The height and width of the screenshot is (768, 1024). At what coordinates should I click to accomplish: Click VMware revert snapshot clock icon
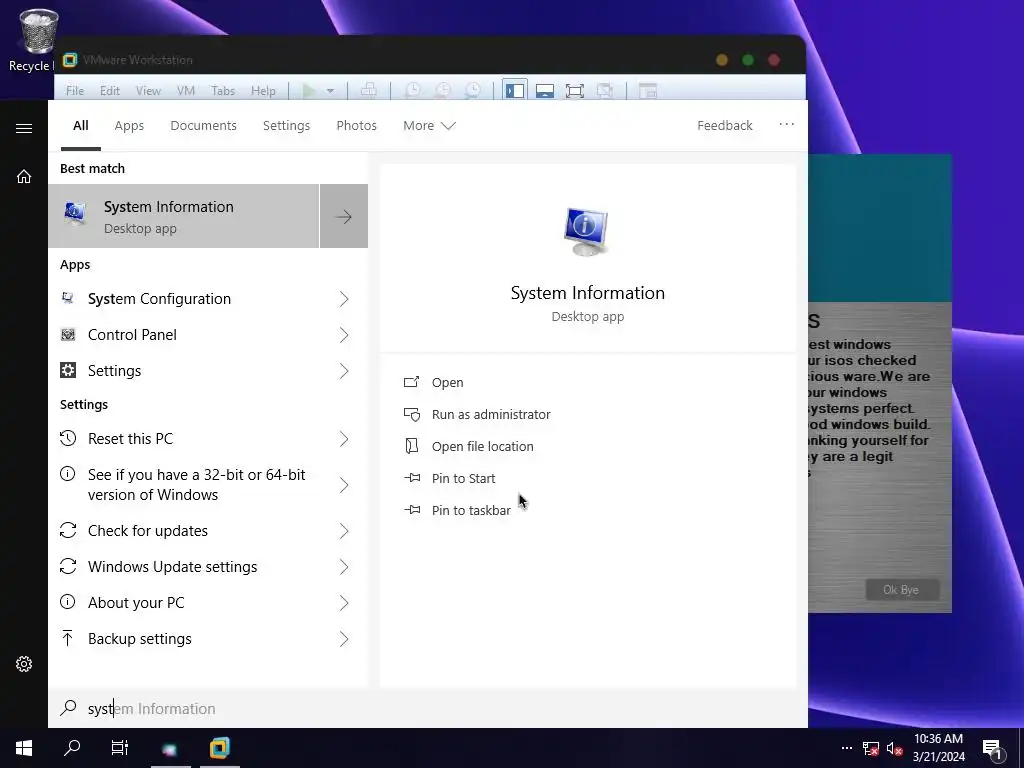(x=443, y=90)
